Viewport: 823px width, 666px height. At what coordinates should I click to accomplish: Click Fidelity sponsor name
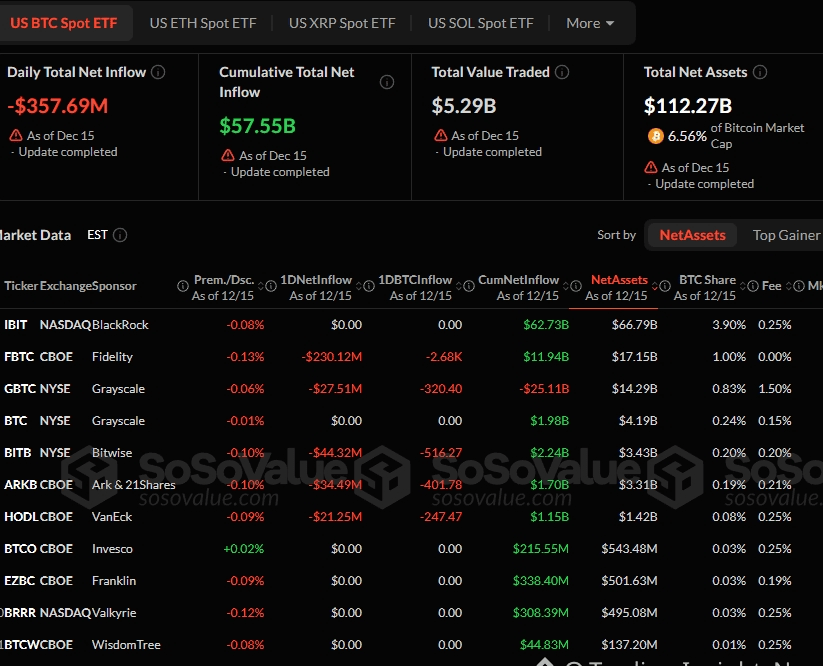pos(112,357)
